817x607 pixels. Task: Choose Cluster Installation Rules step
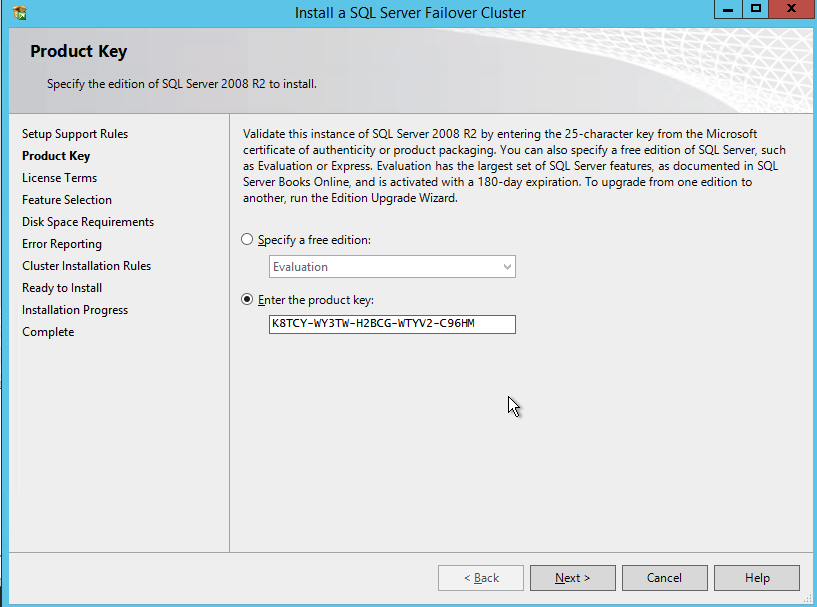pos(86,266)
